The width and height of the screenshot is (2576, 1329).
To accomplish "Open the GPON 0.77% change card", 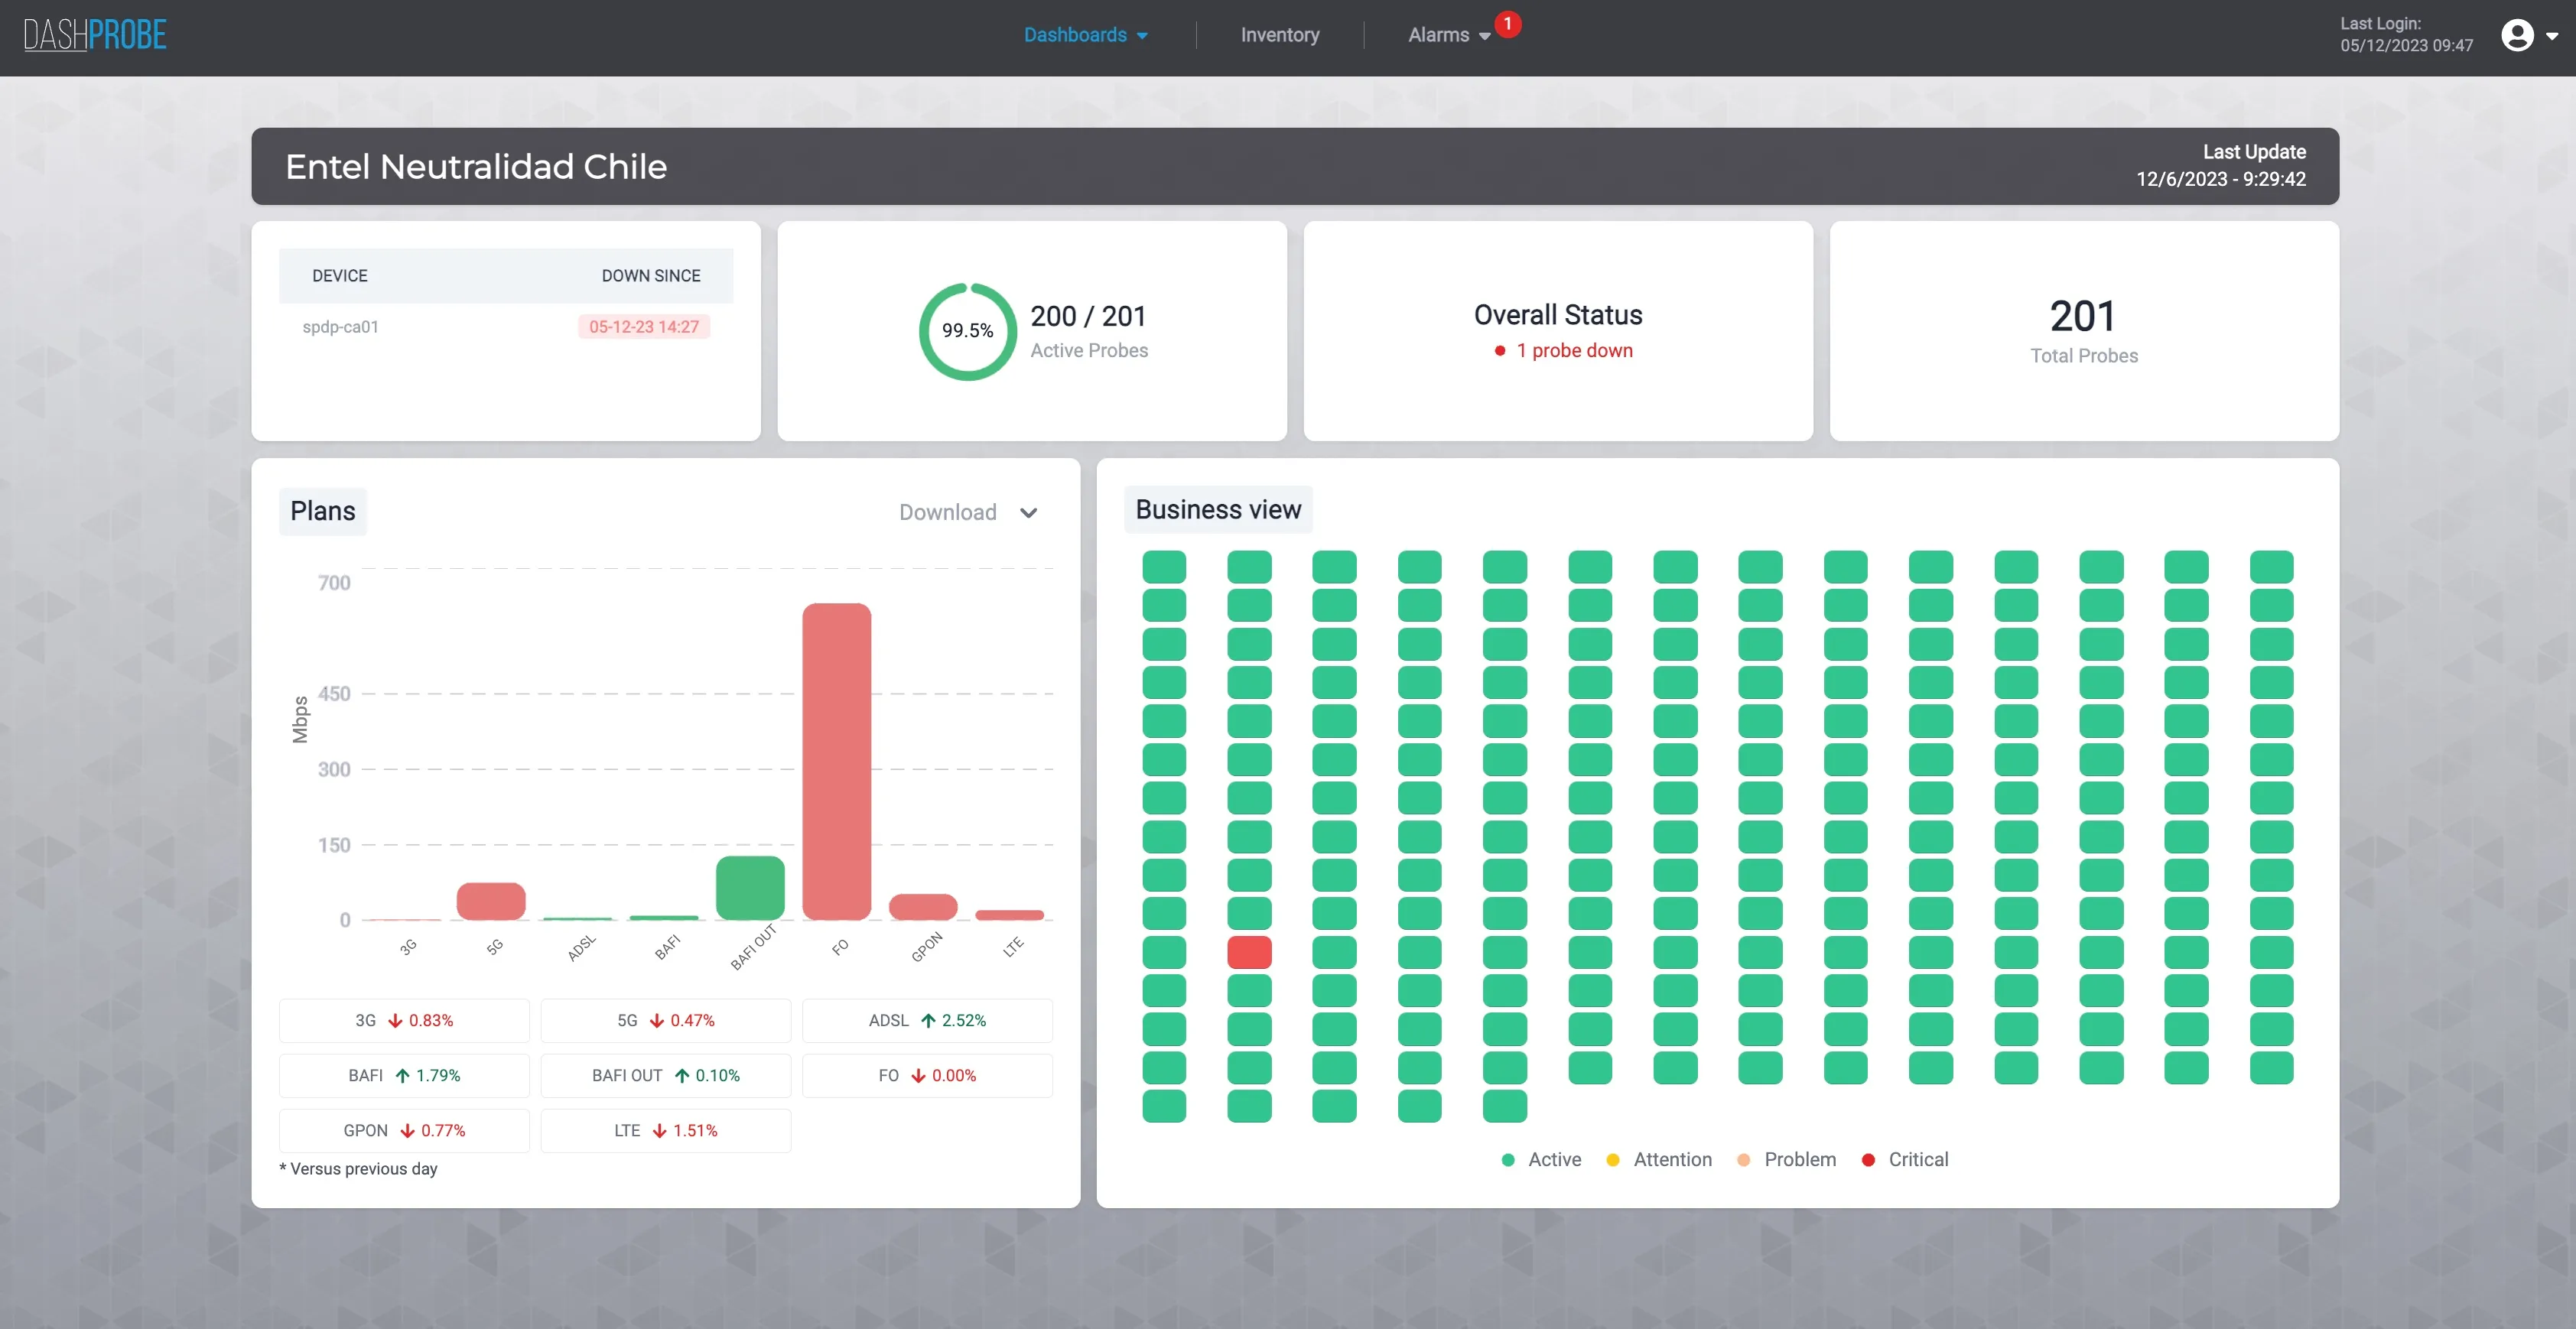I will tap(404, 1130).
